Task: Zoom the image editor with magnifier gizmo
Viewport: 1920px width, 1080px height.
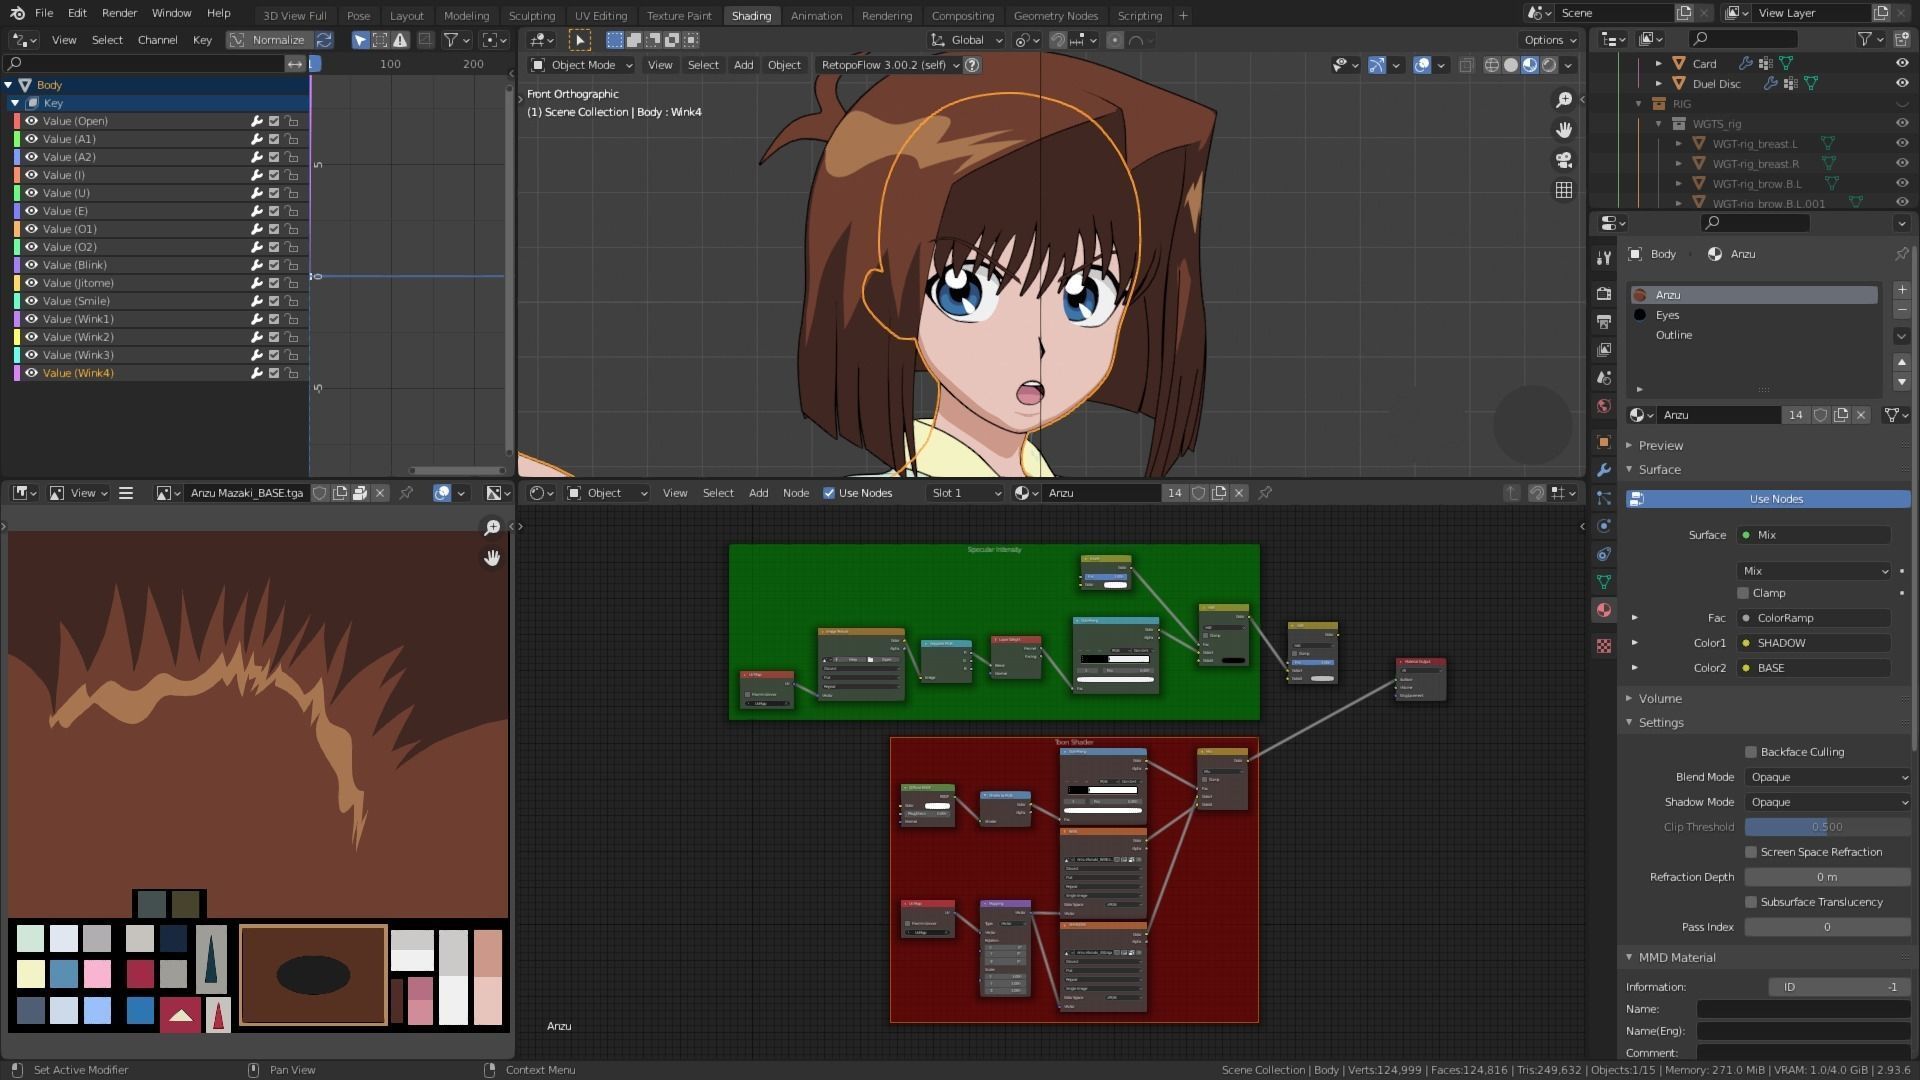Action: [x=492, y=527]
